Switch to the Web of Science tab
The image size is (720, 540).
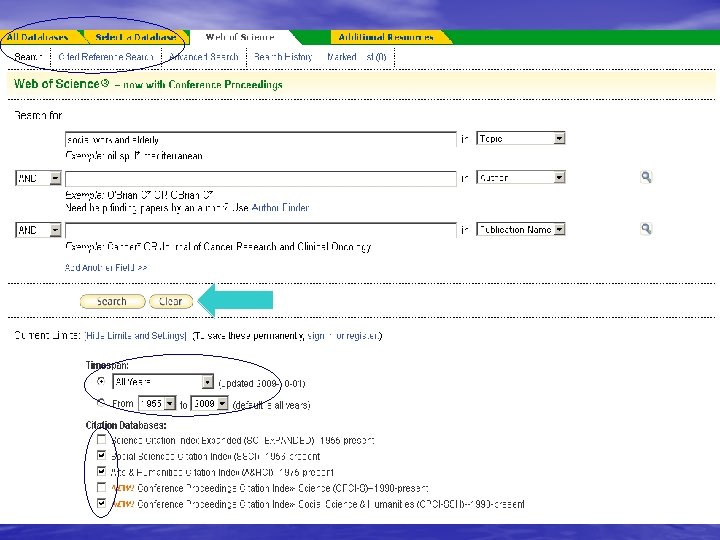point(239,37)
